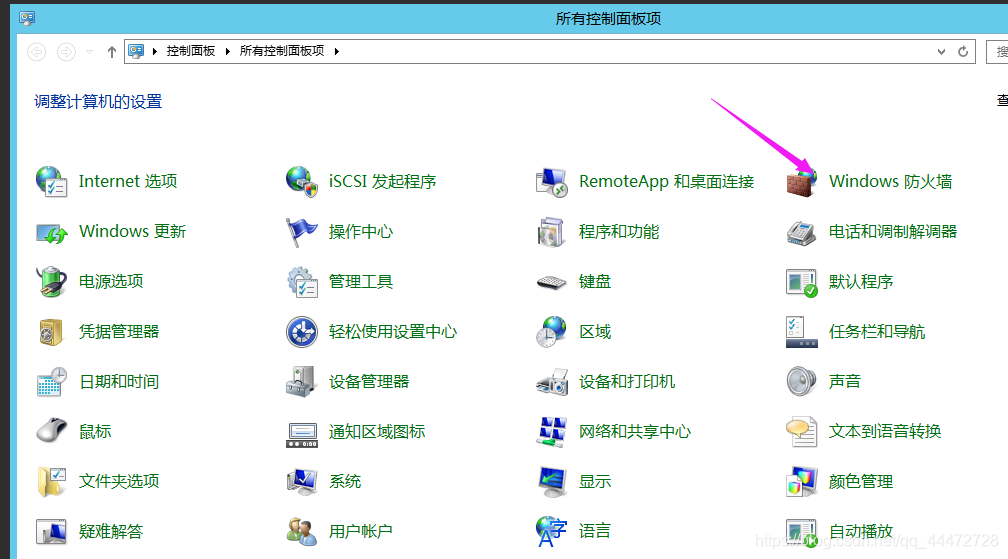Open the recent locations dropdown arrow
The height and width of the screenshot is (559, 1008).
[89, 51]
